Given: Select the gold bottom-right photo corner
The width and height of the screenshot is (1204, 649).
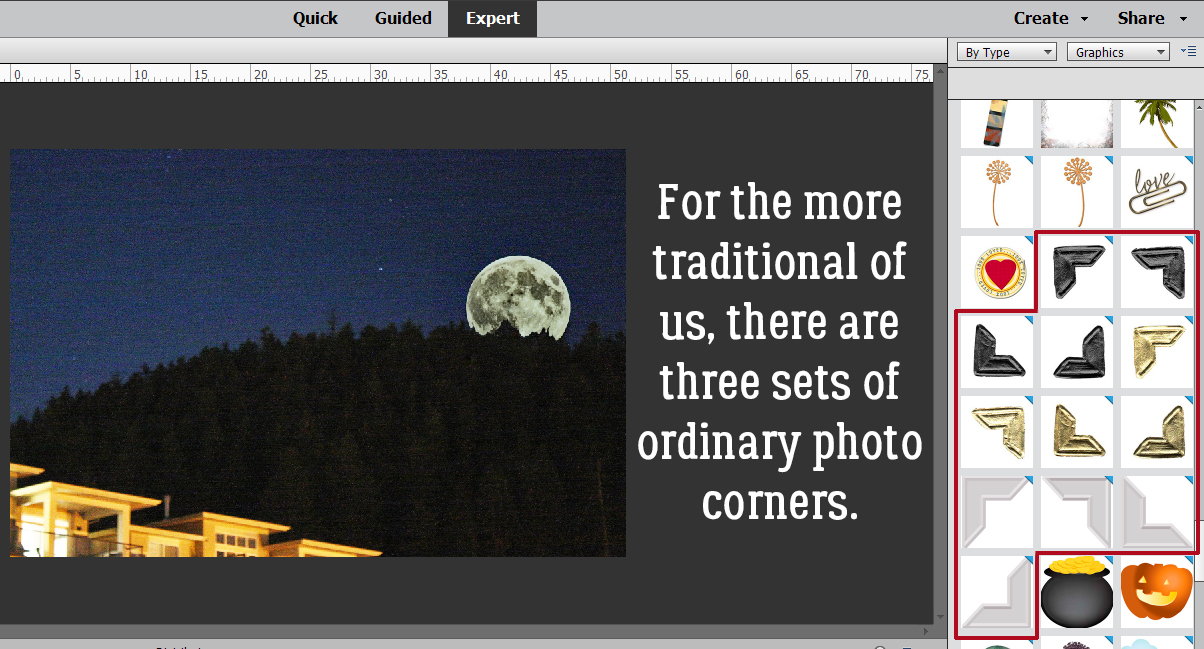Looking at the screenshot, I should coord(1157,431).
